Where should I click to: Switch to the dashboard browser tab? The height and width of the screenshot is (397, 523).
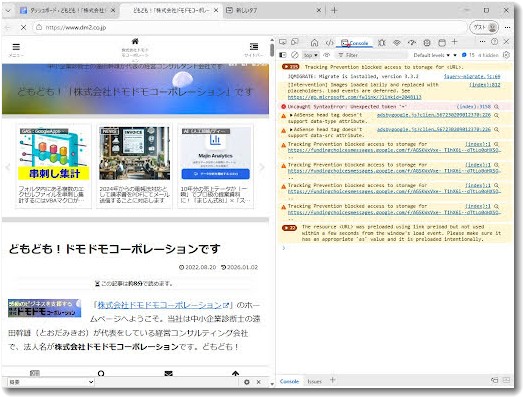coord(67,11)
